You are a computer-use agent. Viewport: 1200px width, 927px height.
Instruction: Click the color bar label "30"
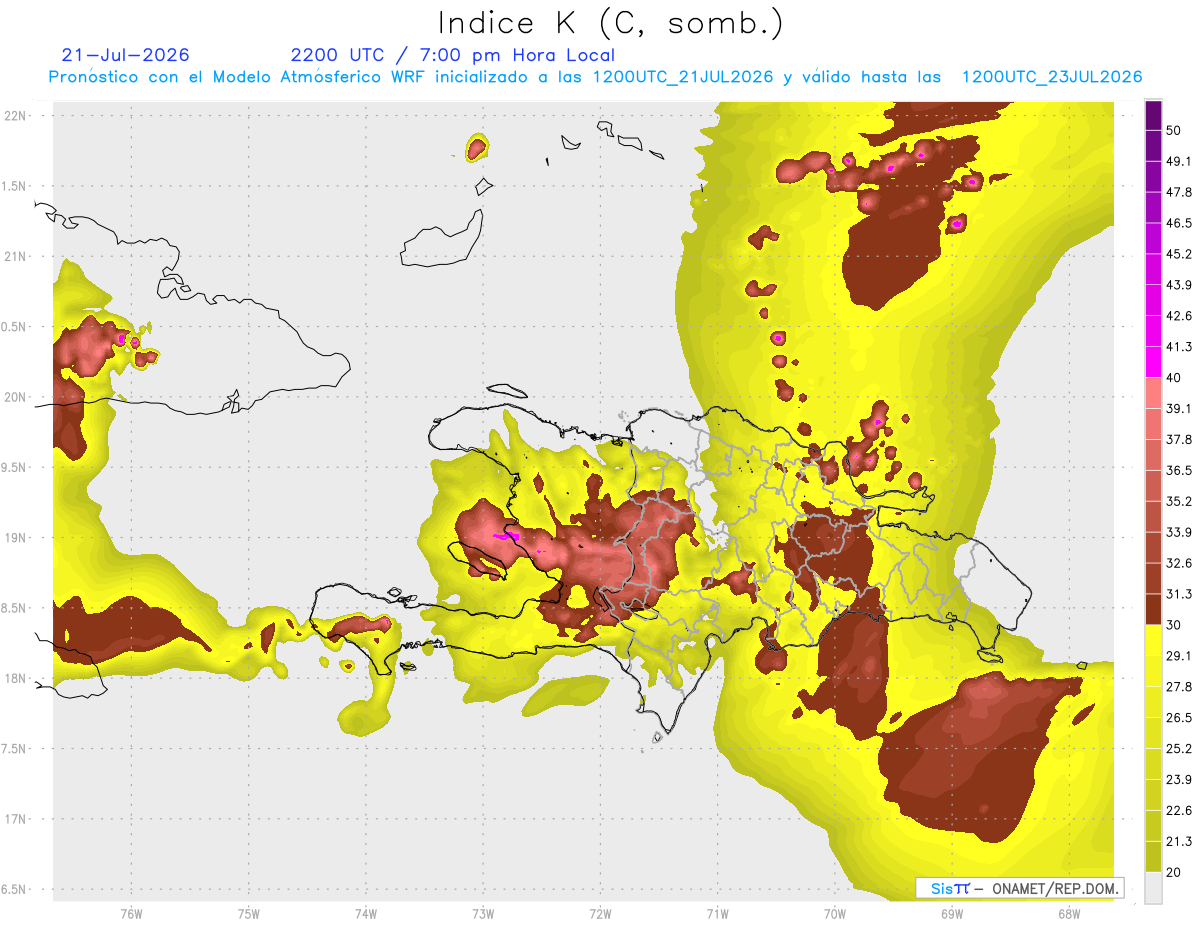[x=1175, y=625]
